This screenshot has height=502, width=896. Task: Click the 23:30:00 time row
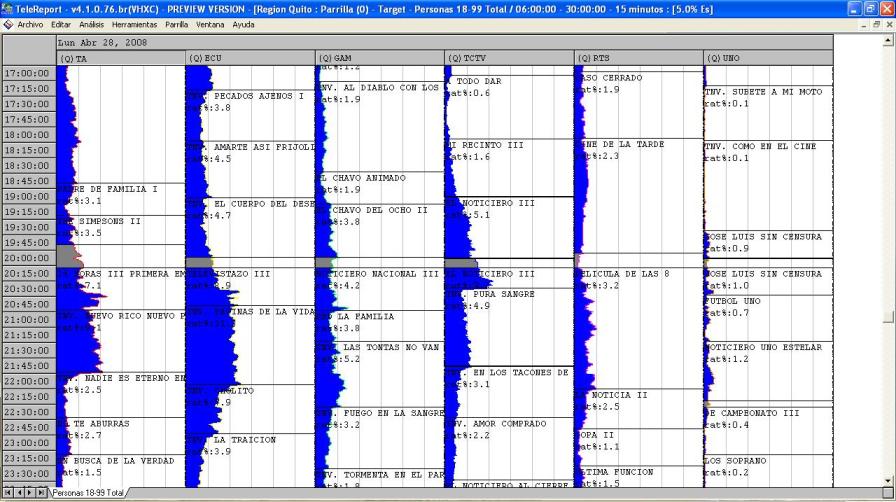pyautogui.click(x=29, y=474)
